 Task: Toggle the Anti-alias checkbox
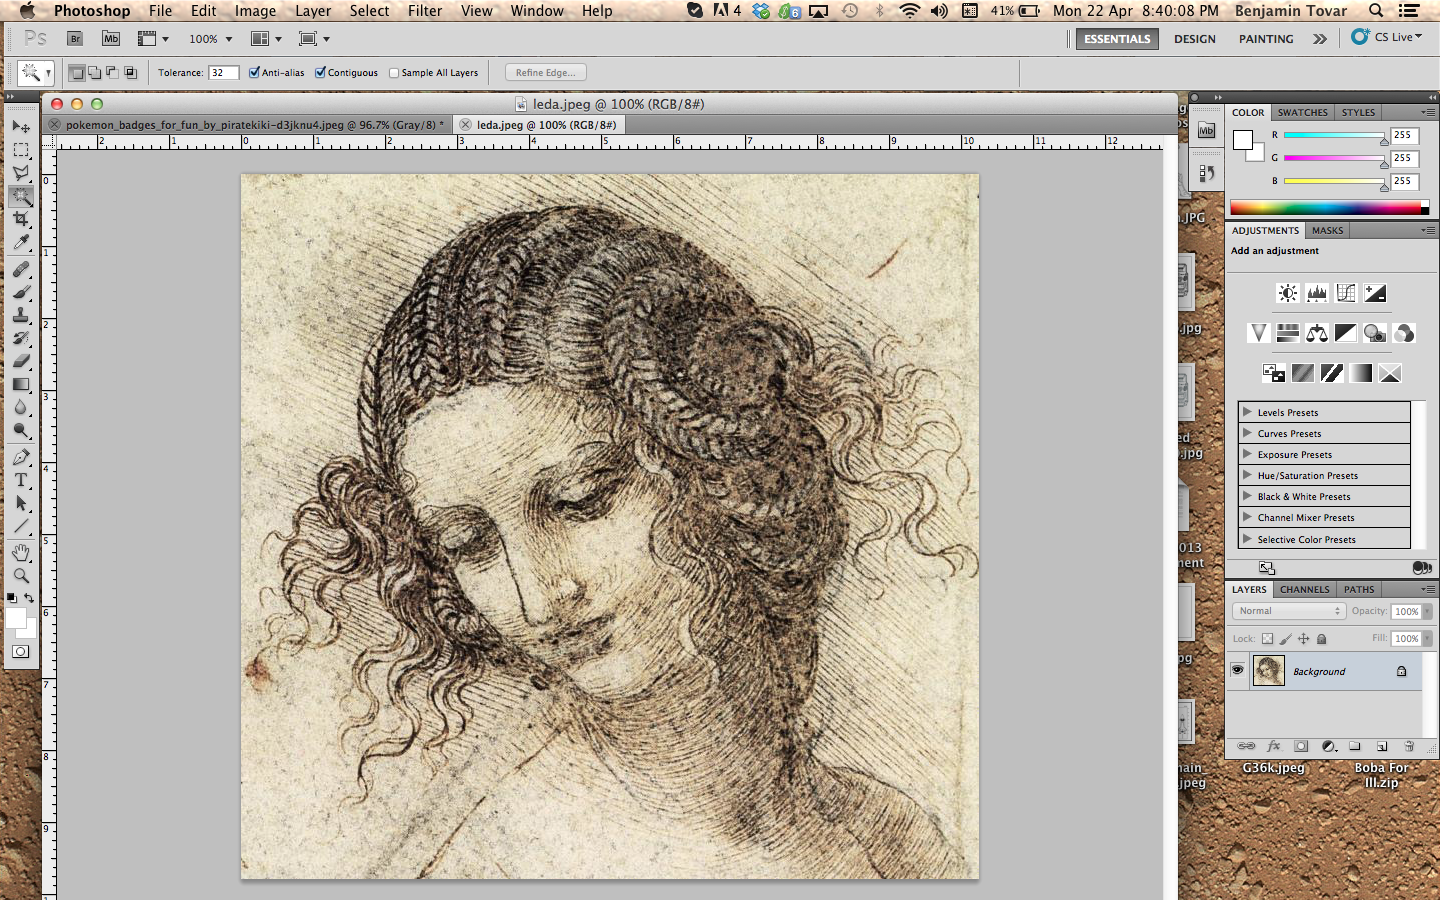coord(254,72)
